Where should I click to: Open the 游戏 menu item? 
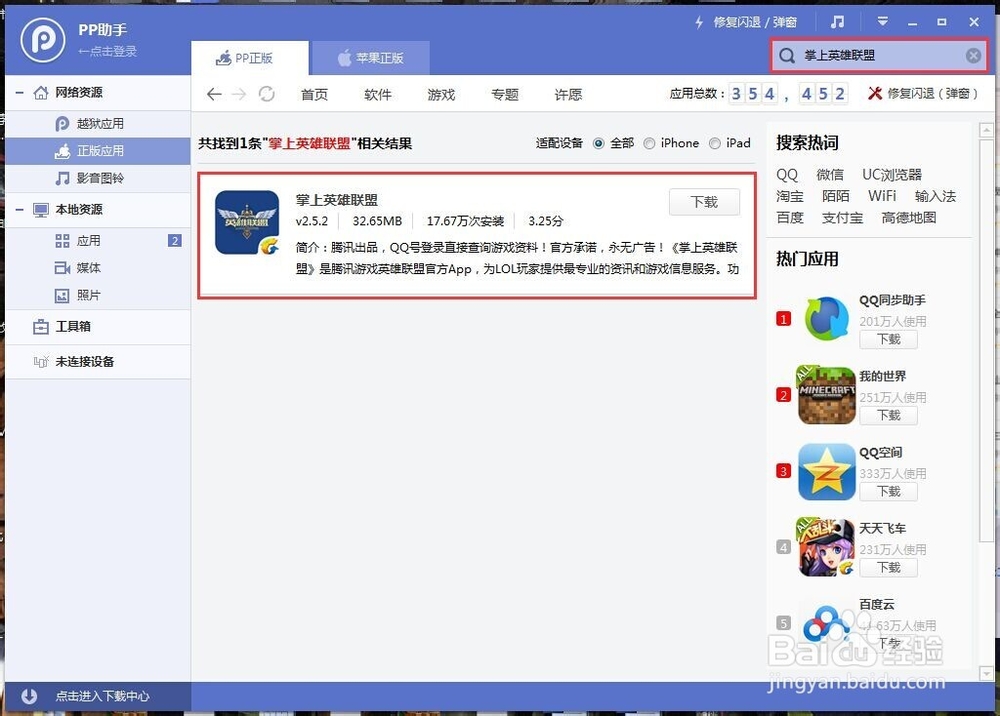441,94
